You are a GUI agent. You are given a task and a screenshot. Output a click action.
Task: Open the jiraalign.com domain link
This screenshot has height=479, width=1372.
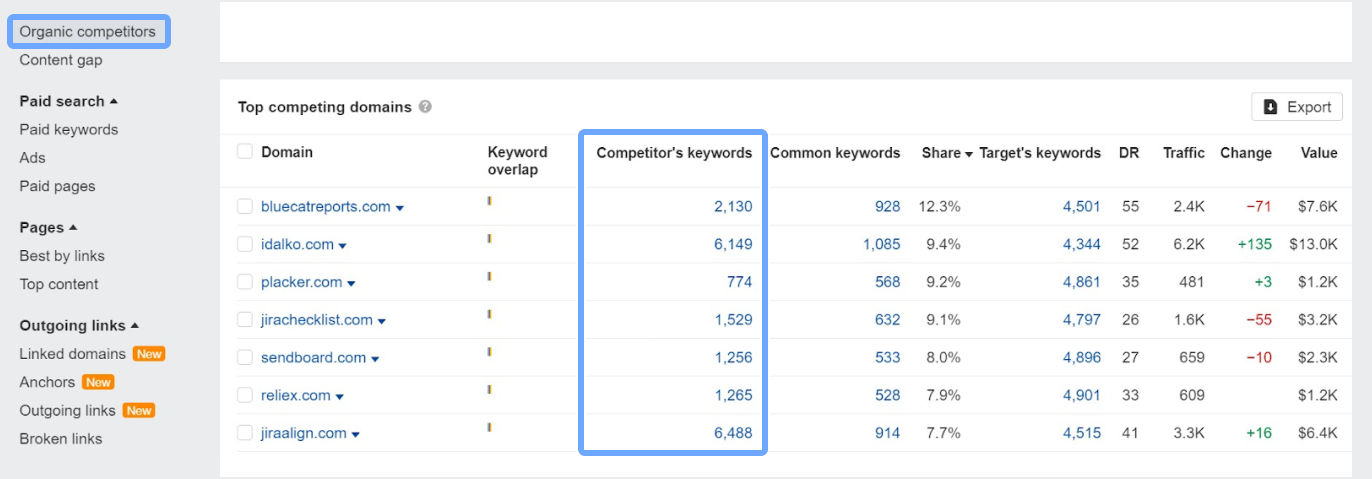304,433
